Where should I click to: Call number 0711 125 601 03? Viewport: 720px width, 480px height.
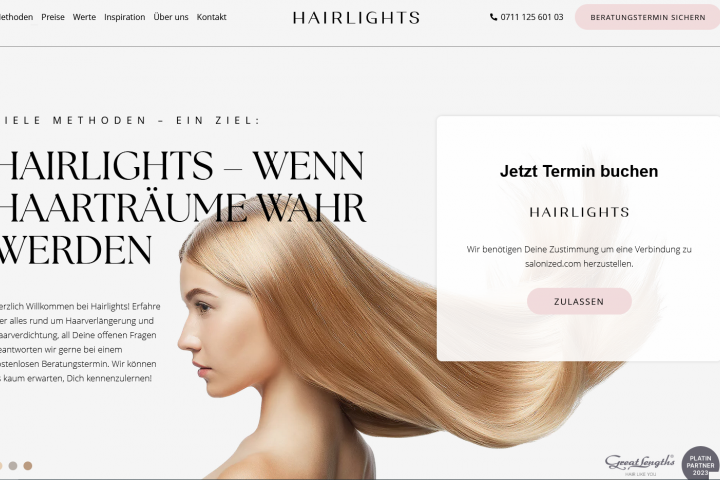[532, 17]
